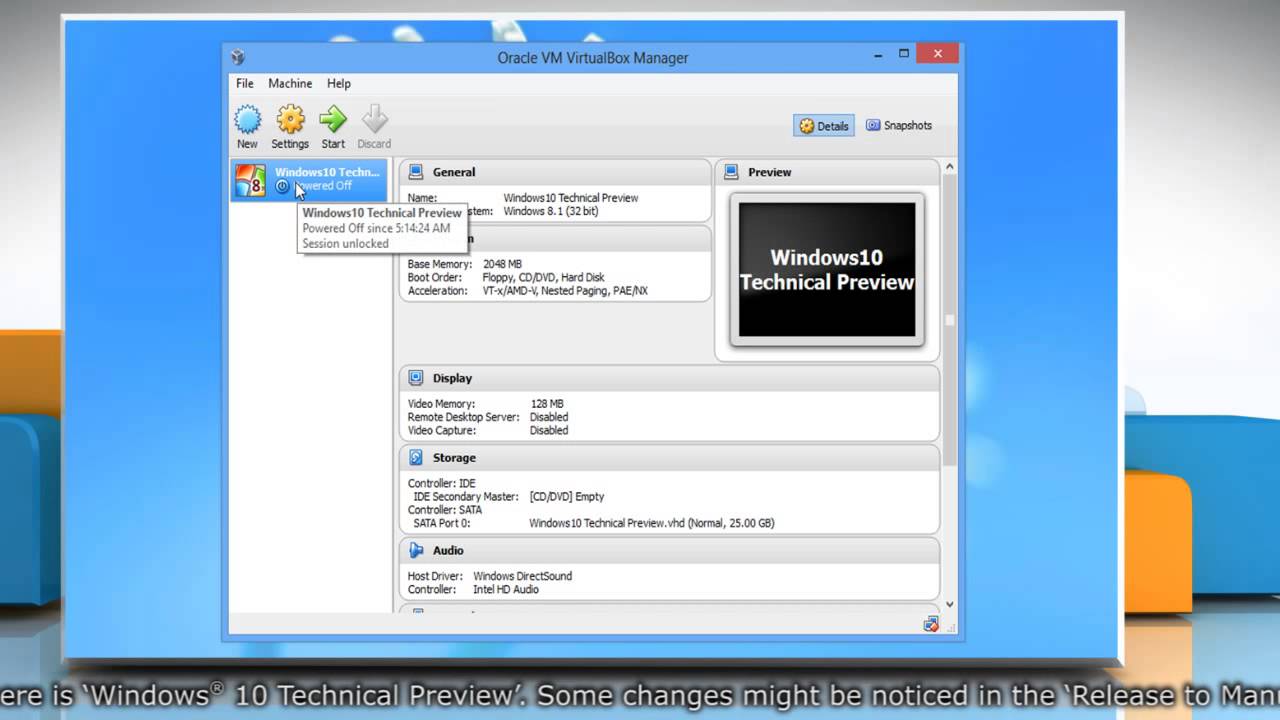Click the Discard toolbar icon
This screenshot has width=1280, height=720.
pos(374,120)
